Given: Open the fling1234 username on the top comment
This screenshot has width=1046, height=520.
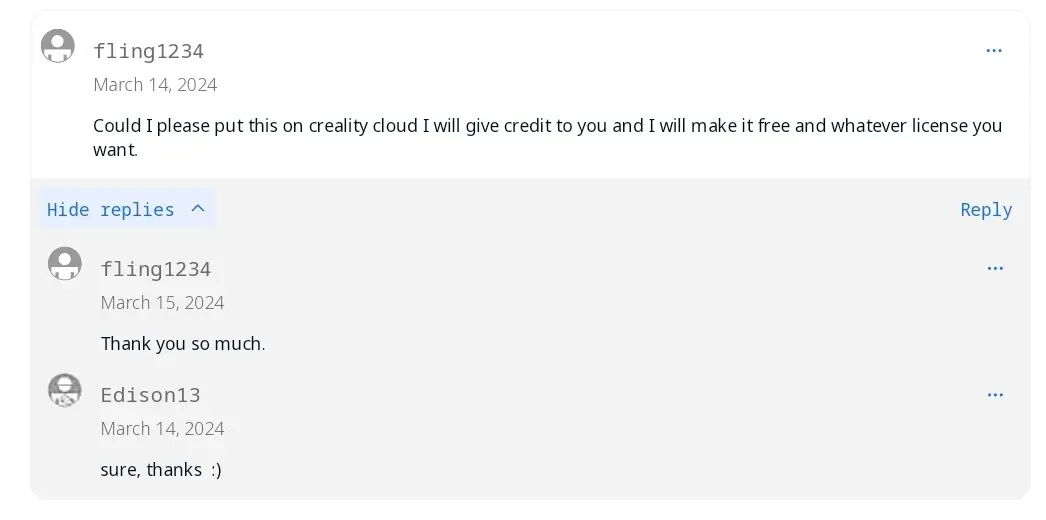Looking at the screenshot, I should (x=149, y=51).
